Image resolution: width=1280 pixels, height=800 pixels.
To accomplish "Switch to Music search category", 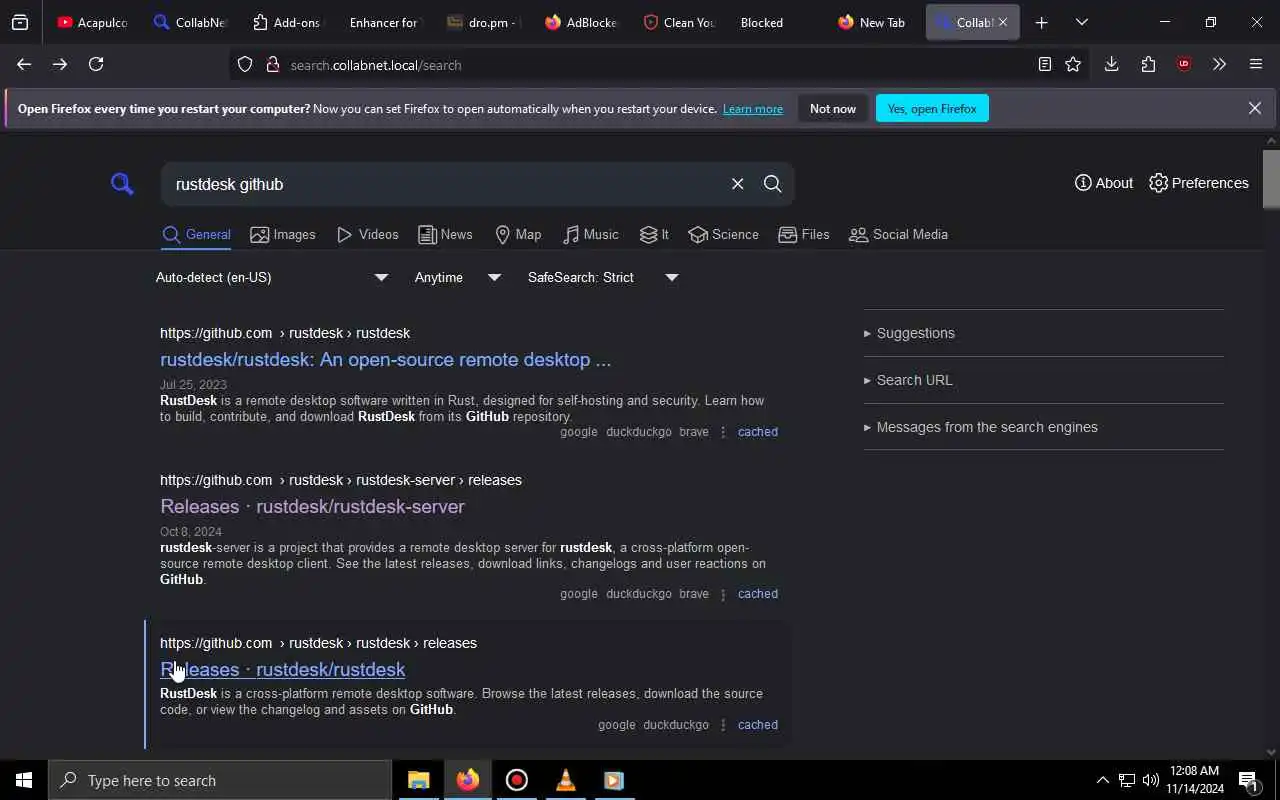I will tap(591, 235).
